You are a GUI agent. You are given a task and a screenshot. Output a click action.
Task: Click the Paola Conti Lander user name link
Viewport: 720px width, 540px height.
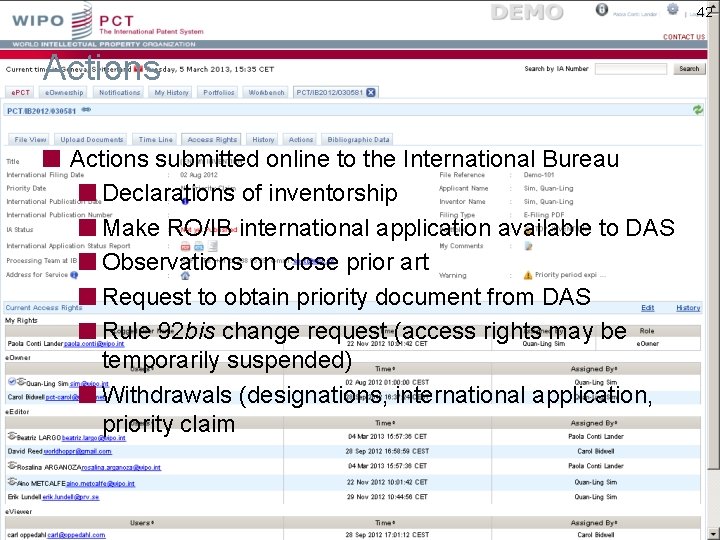(x=635, y=14)
